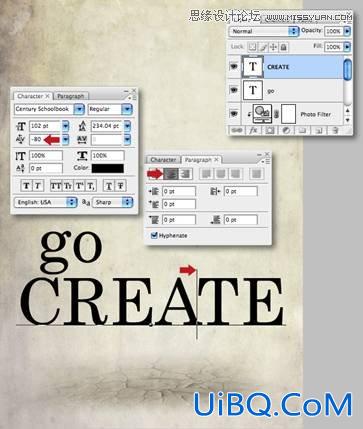This screenshot has height=429, width=363.
Task: Click the Photo Filter adjustment thumbnail
Action: tap(262, 114)
